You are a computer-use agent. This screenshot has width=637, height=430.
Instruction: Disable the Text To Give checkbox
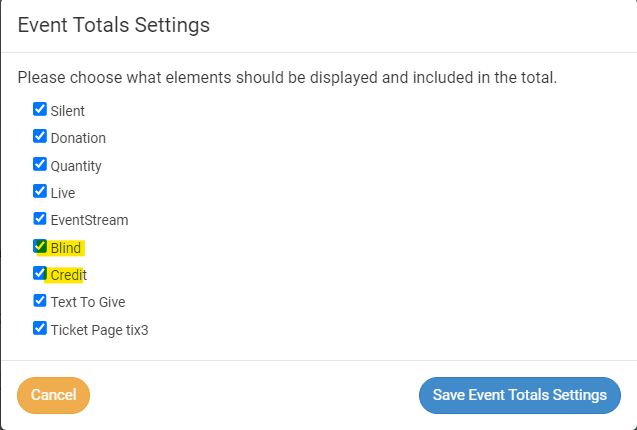point(40,300)
